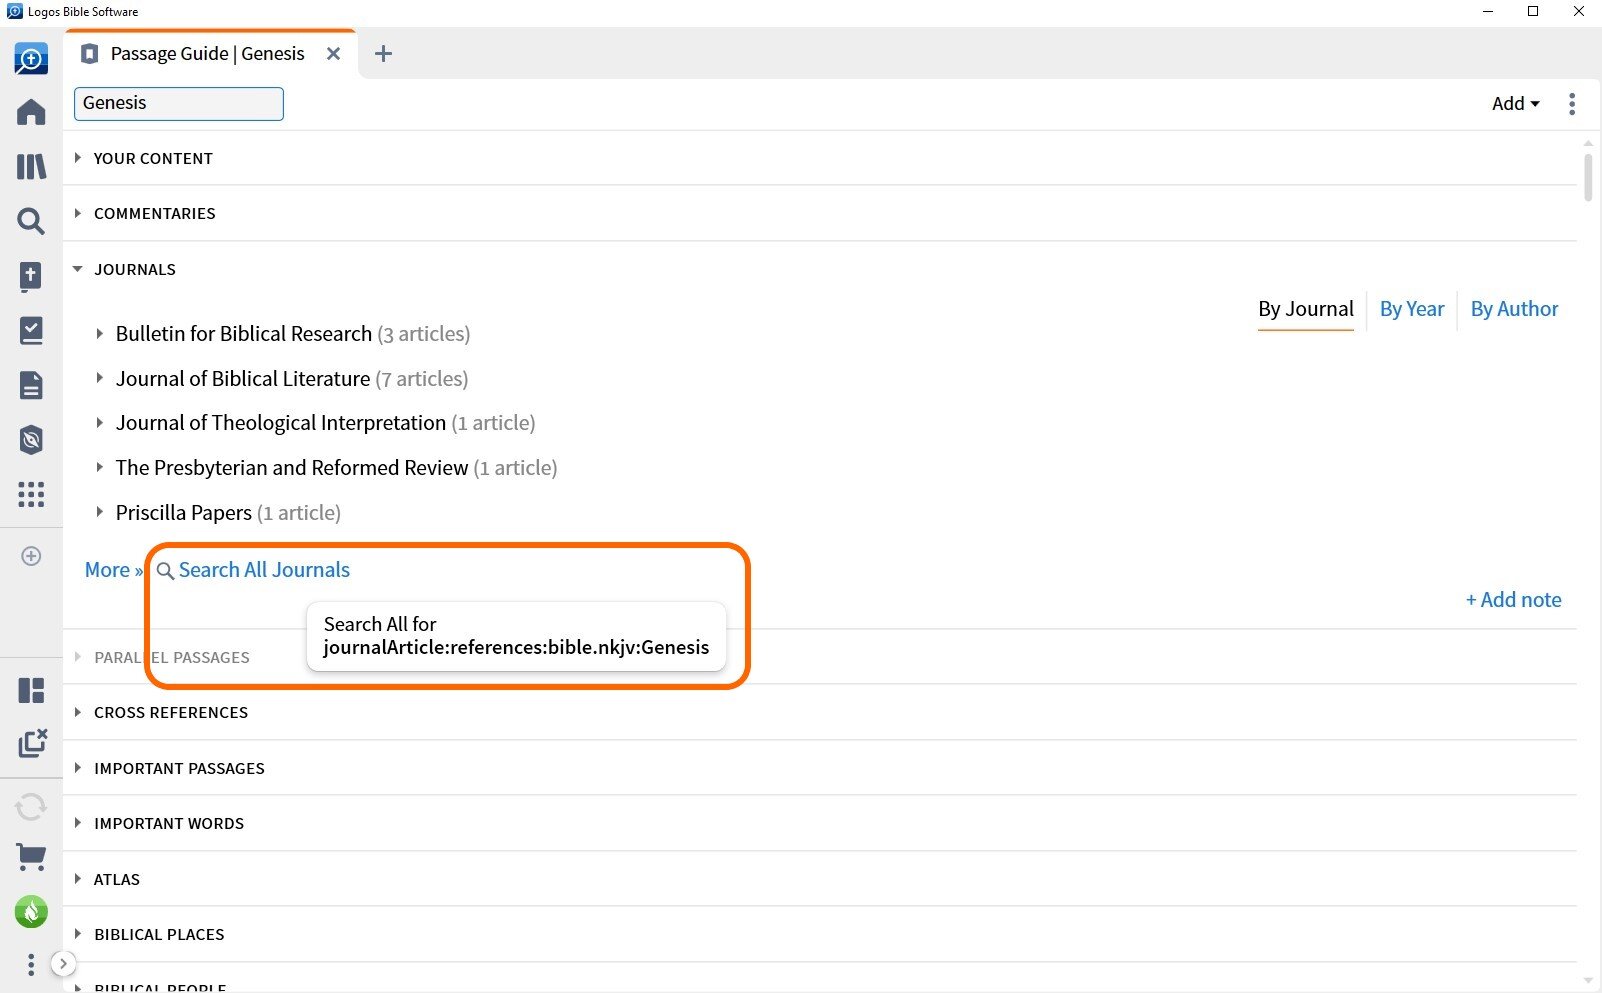Click the Sync refresh icon
This screenshot has width=1602, height=993.
pos(31,806)
